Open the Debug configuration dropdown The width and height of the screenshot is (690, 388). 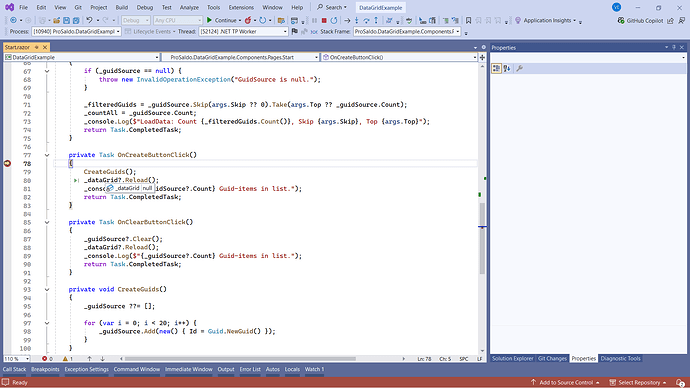coord(136,20)
